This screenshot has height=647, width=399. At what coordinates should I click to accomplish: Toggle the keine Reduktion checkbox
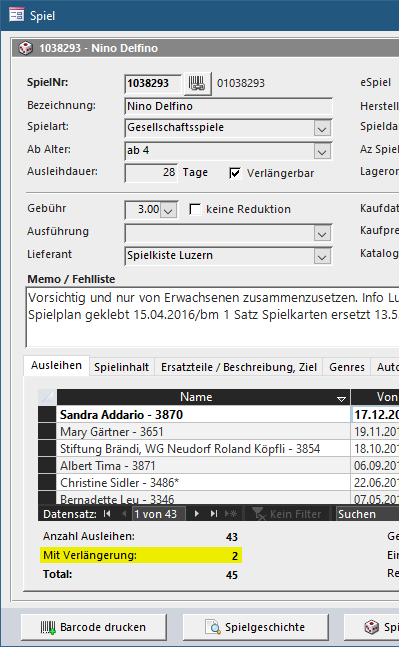click(x=195, y=209)
